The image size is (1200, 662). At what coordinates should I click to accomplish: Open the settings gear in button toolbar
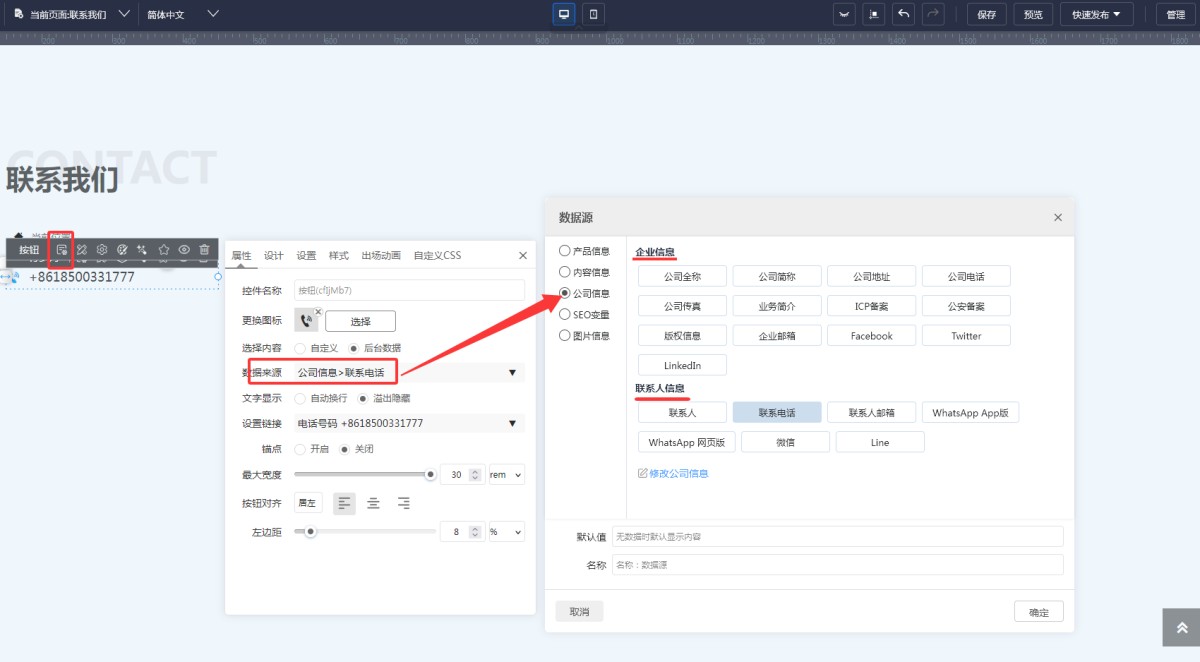pyautogui.click(x=102, y=249)
